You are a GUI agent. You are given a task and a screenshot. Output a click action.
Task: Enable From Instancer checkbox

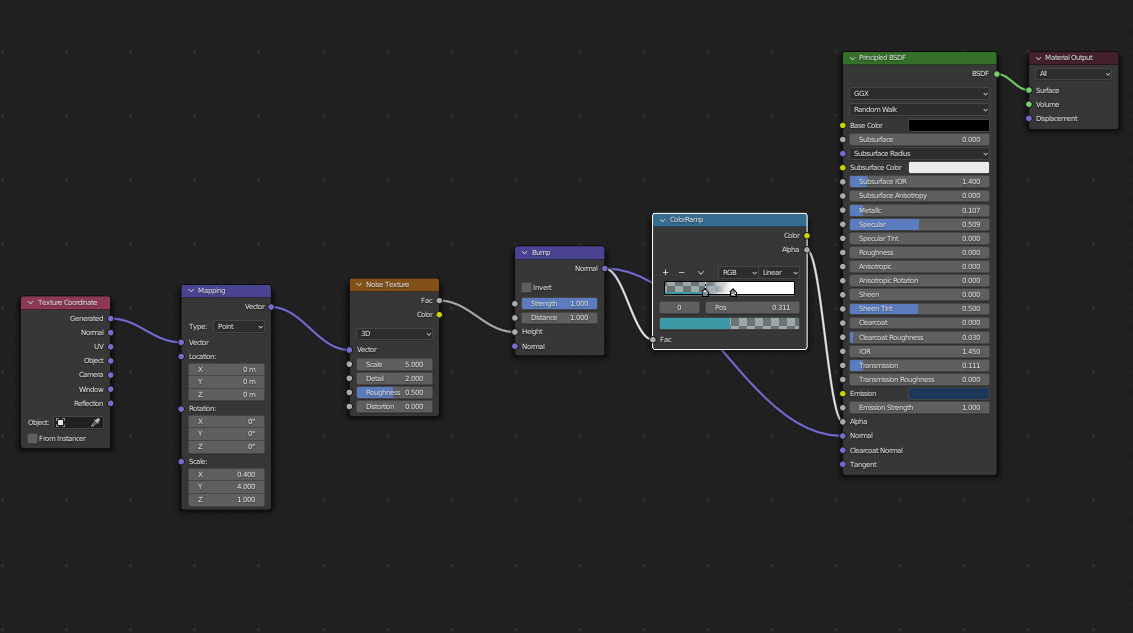coord(33,439)
